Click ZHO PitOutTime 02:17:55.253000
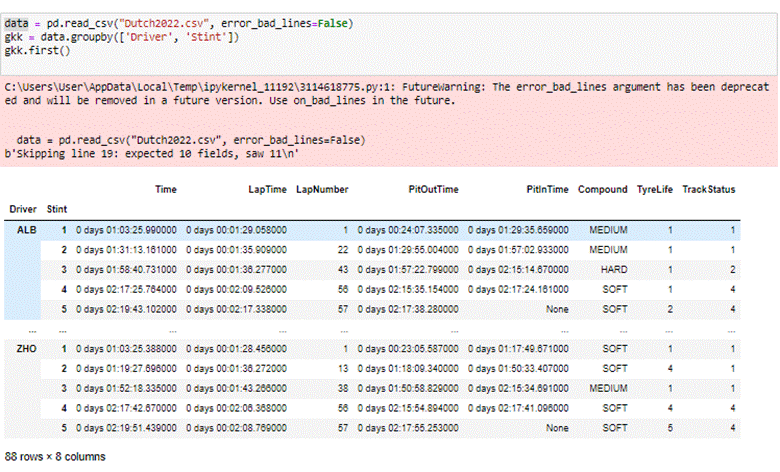 408,428
